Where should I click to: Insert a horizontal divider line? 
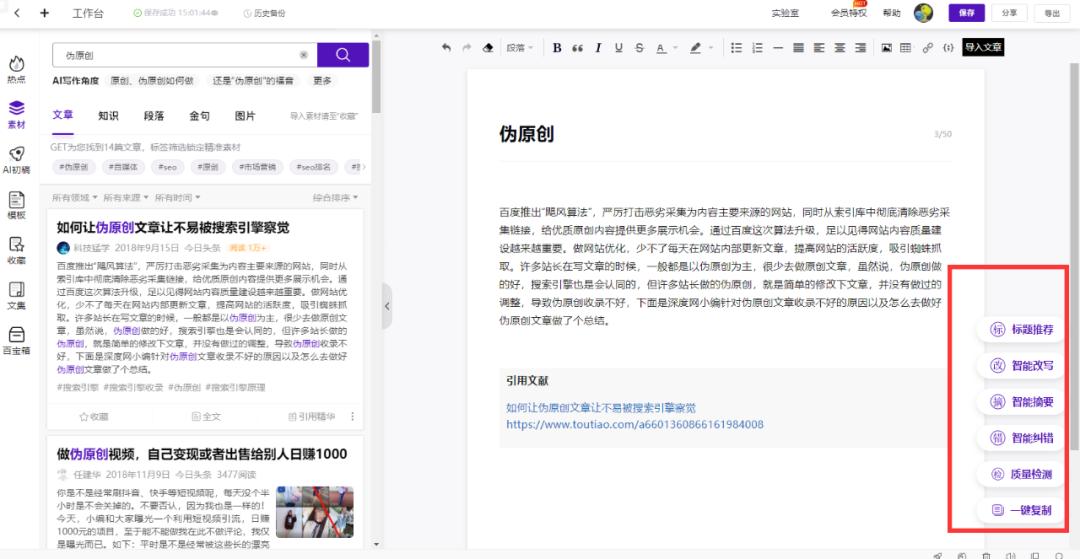(x=778, y=48)
